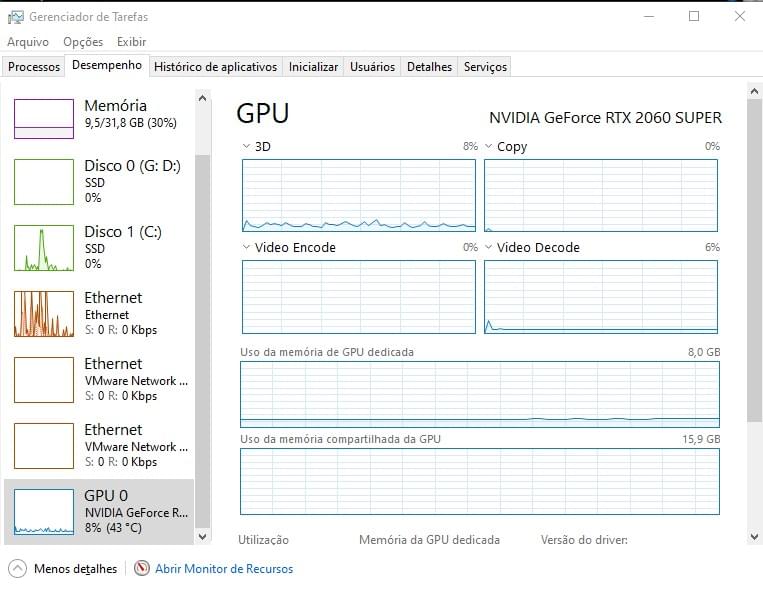Click the Disco 1 (C:) graph thumbnail
The image size is (763, 591).
(44, 247)
